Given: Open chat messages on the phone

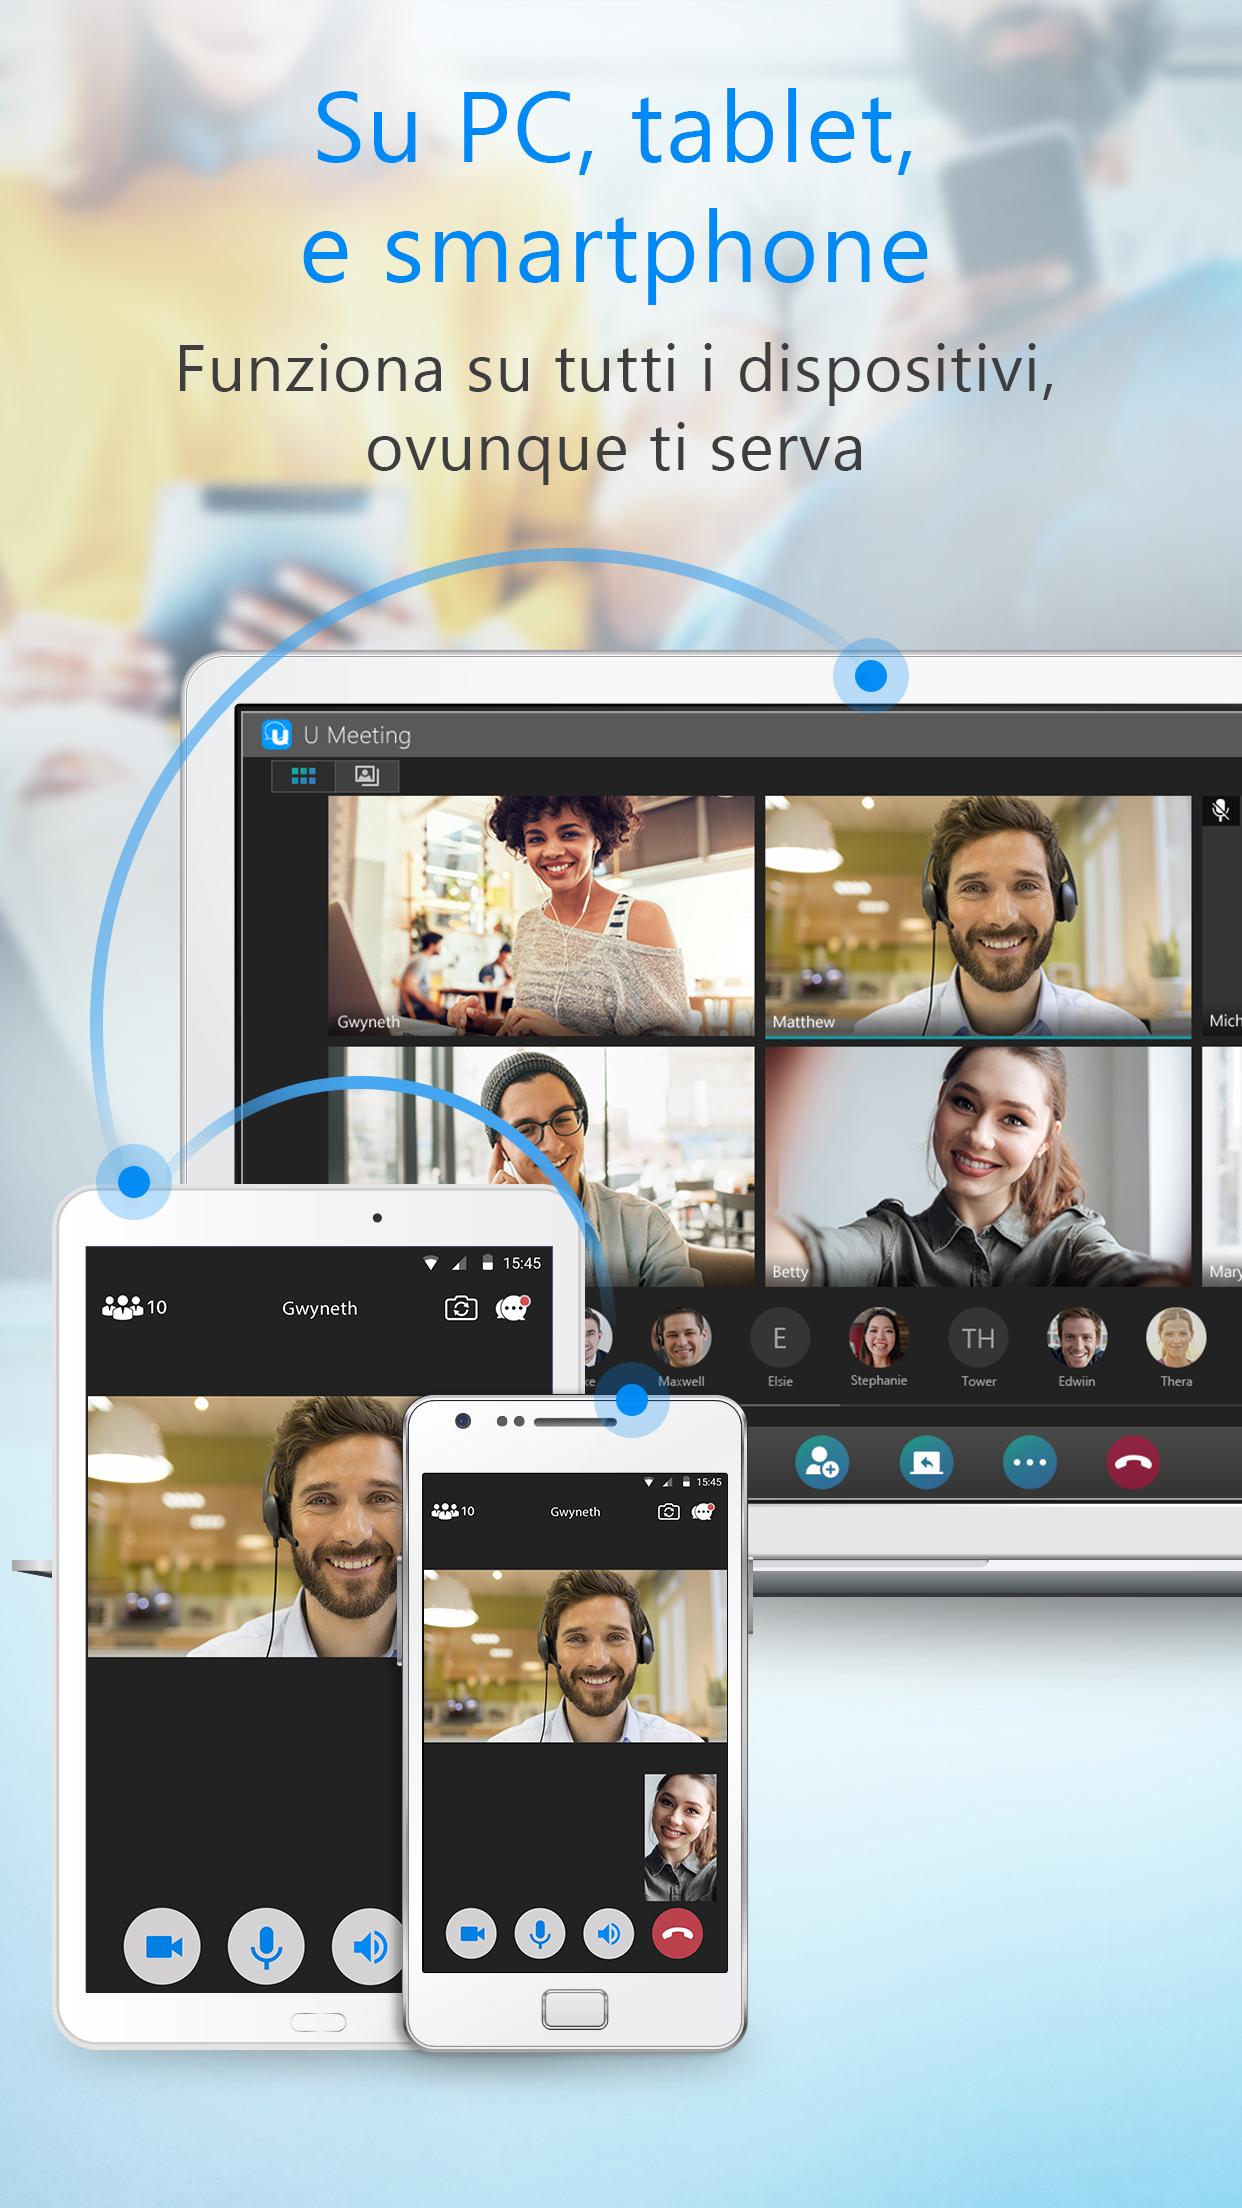Looking at the screenshot, I should [x=704, y=1511].
